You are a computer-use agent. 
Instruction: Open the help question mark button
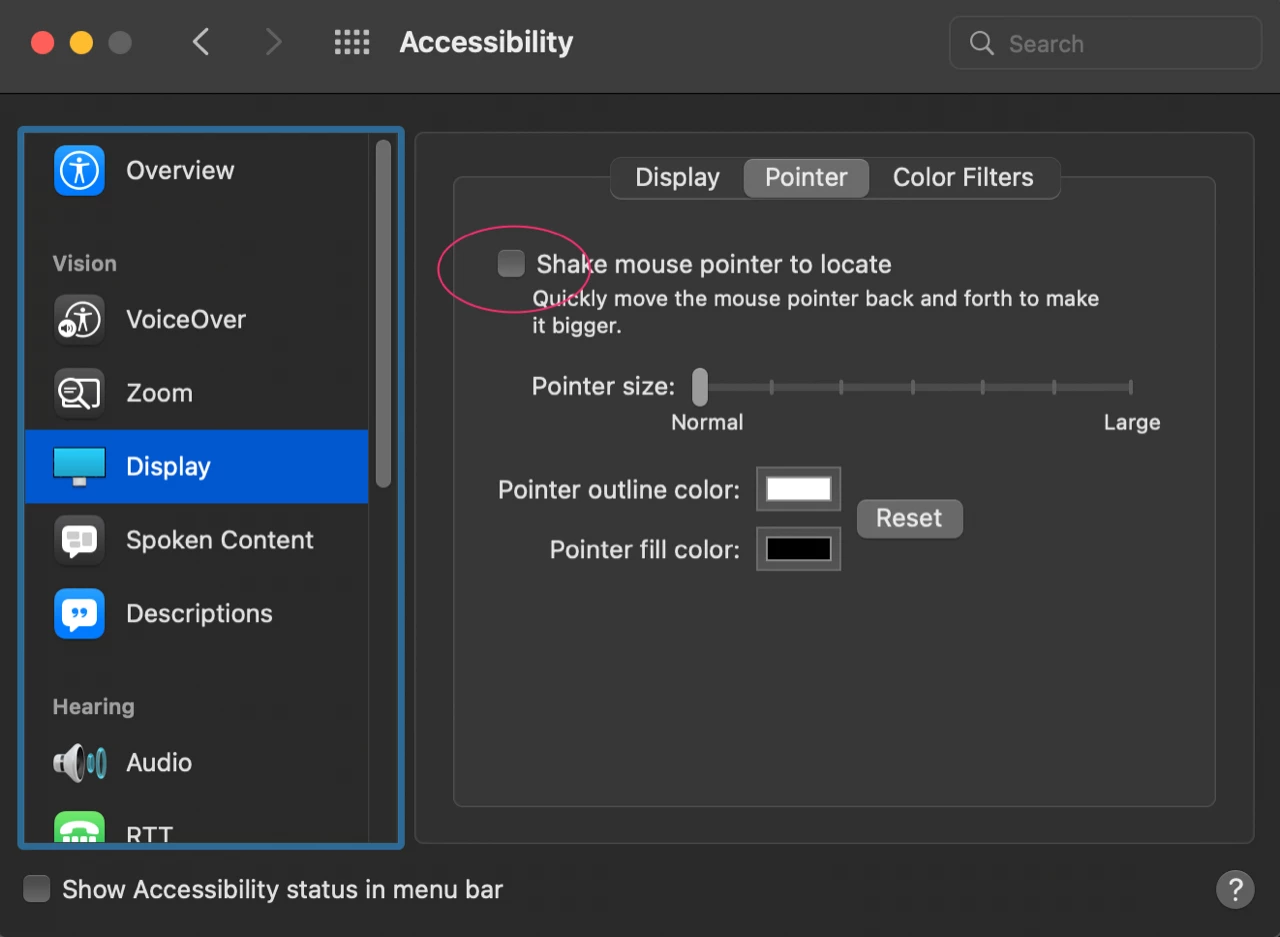pos(1235,888)
